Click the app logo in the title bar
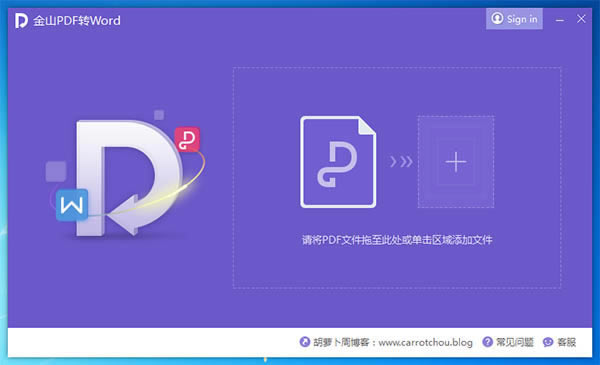The width and height of the screenshot is (600, 365). point(21,20)
